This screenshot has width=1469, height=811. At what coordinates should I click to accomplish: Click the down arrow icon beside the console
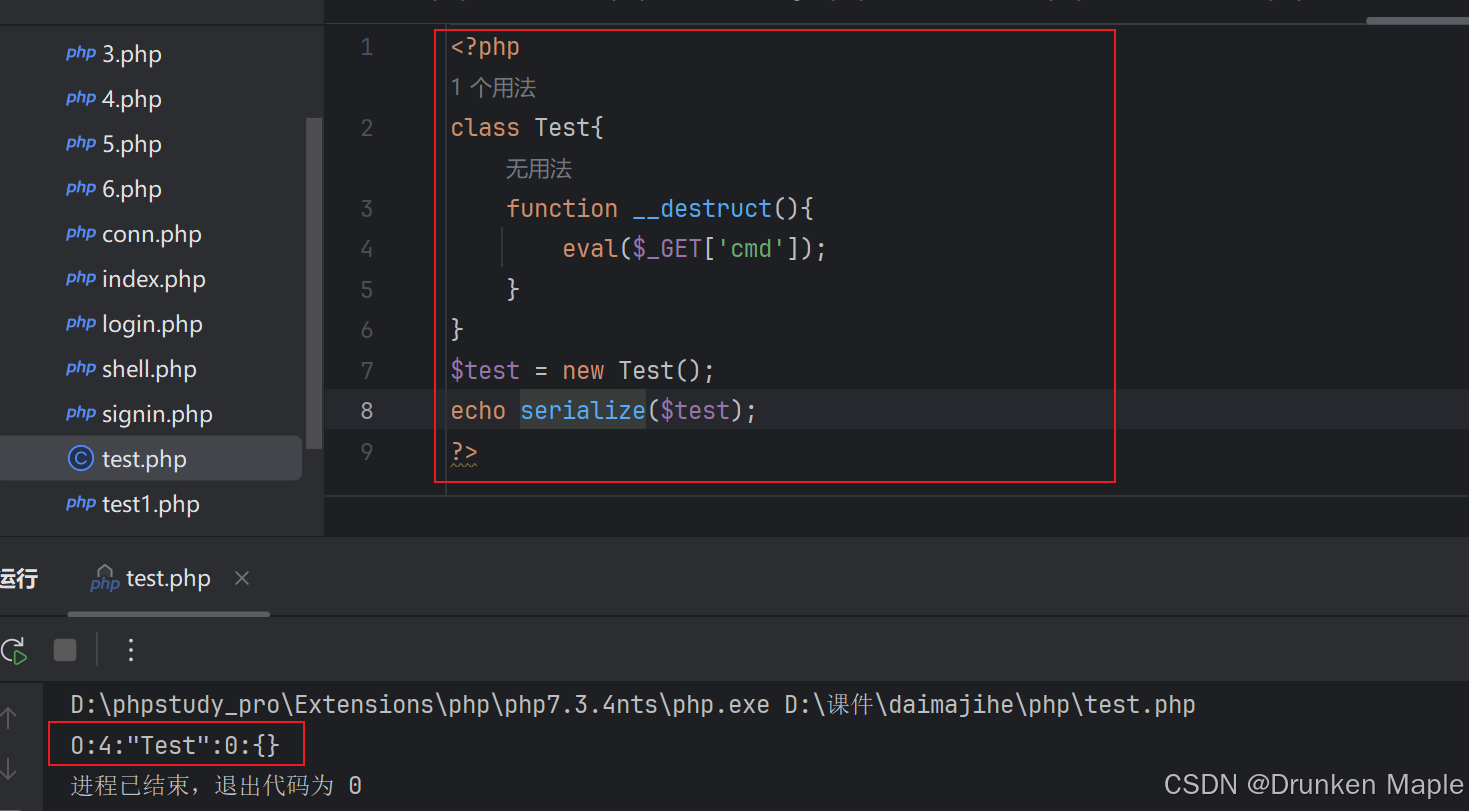[x=10, y=770]
